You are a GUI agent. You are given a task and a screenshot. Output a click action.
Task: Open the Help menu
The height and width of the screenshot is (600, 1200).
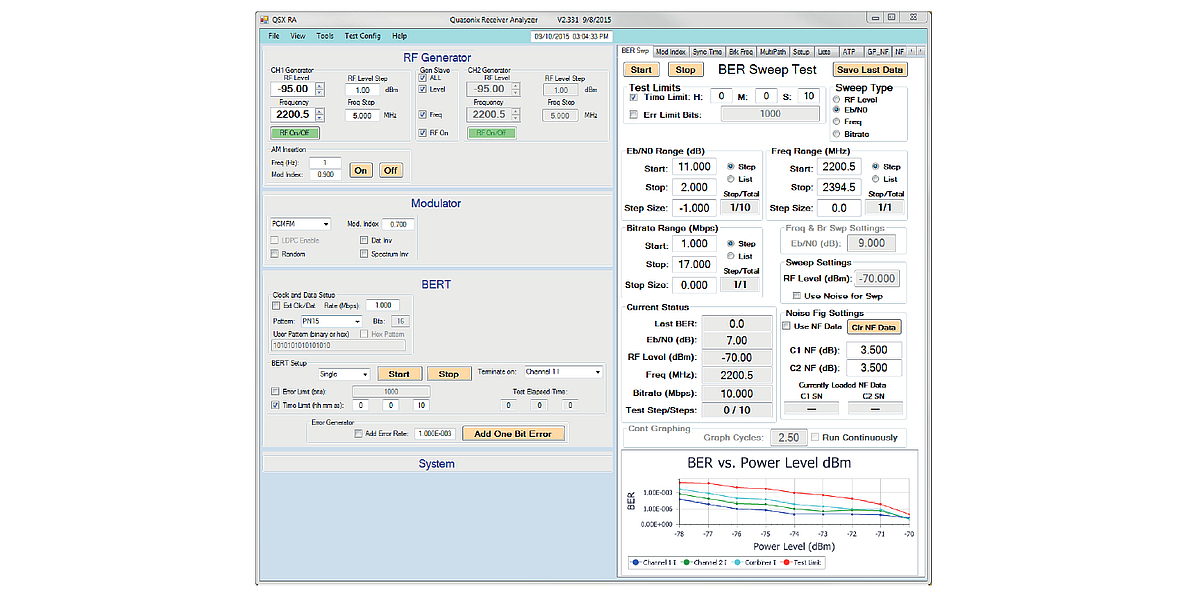tap(400, 36)
